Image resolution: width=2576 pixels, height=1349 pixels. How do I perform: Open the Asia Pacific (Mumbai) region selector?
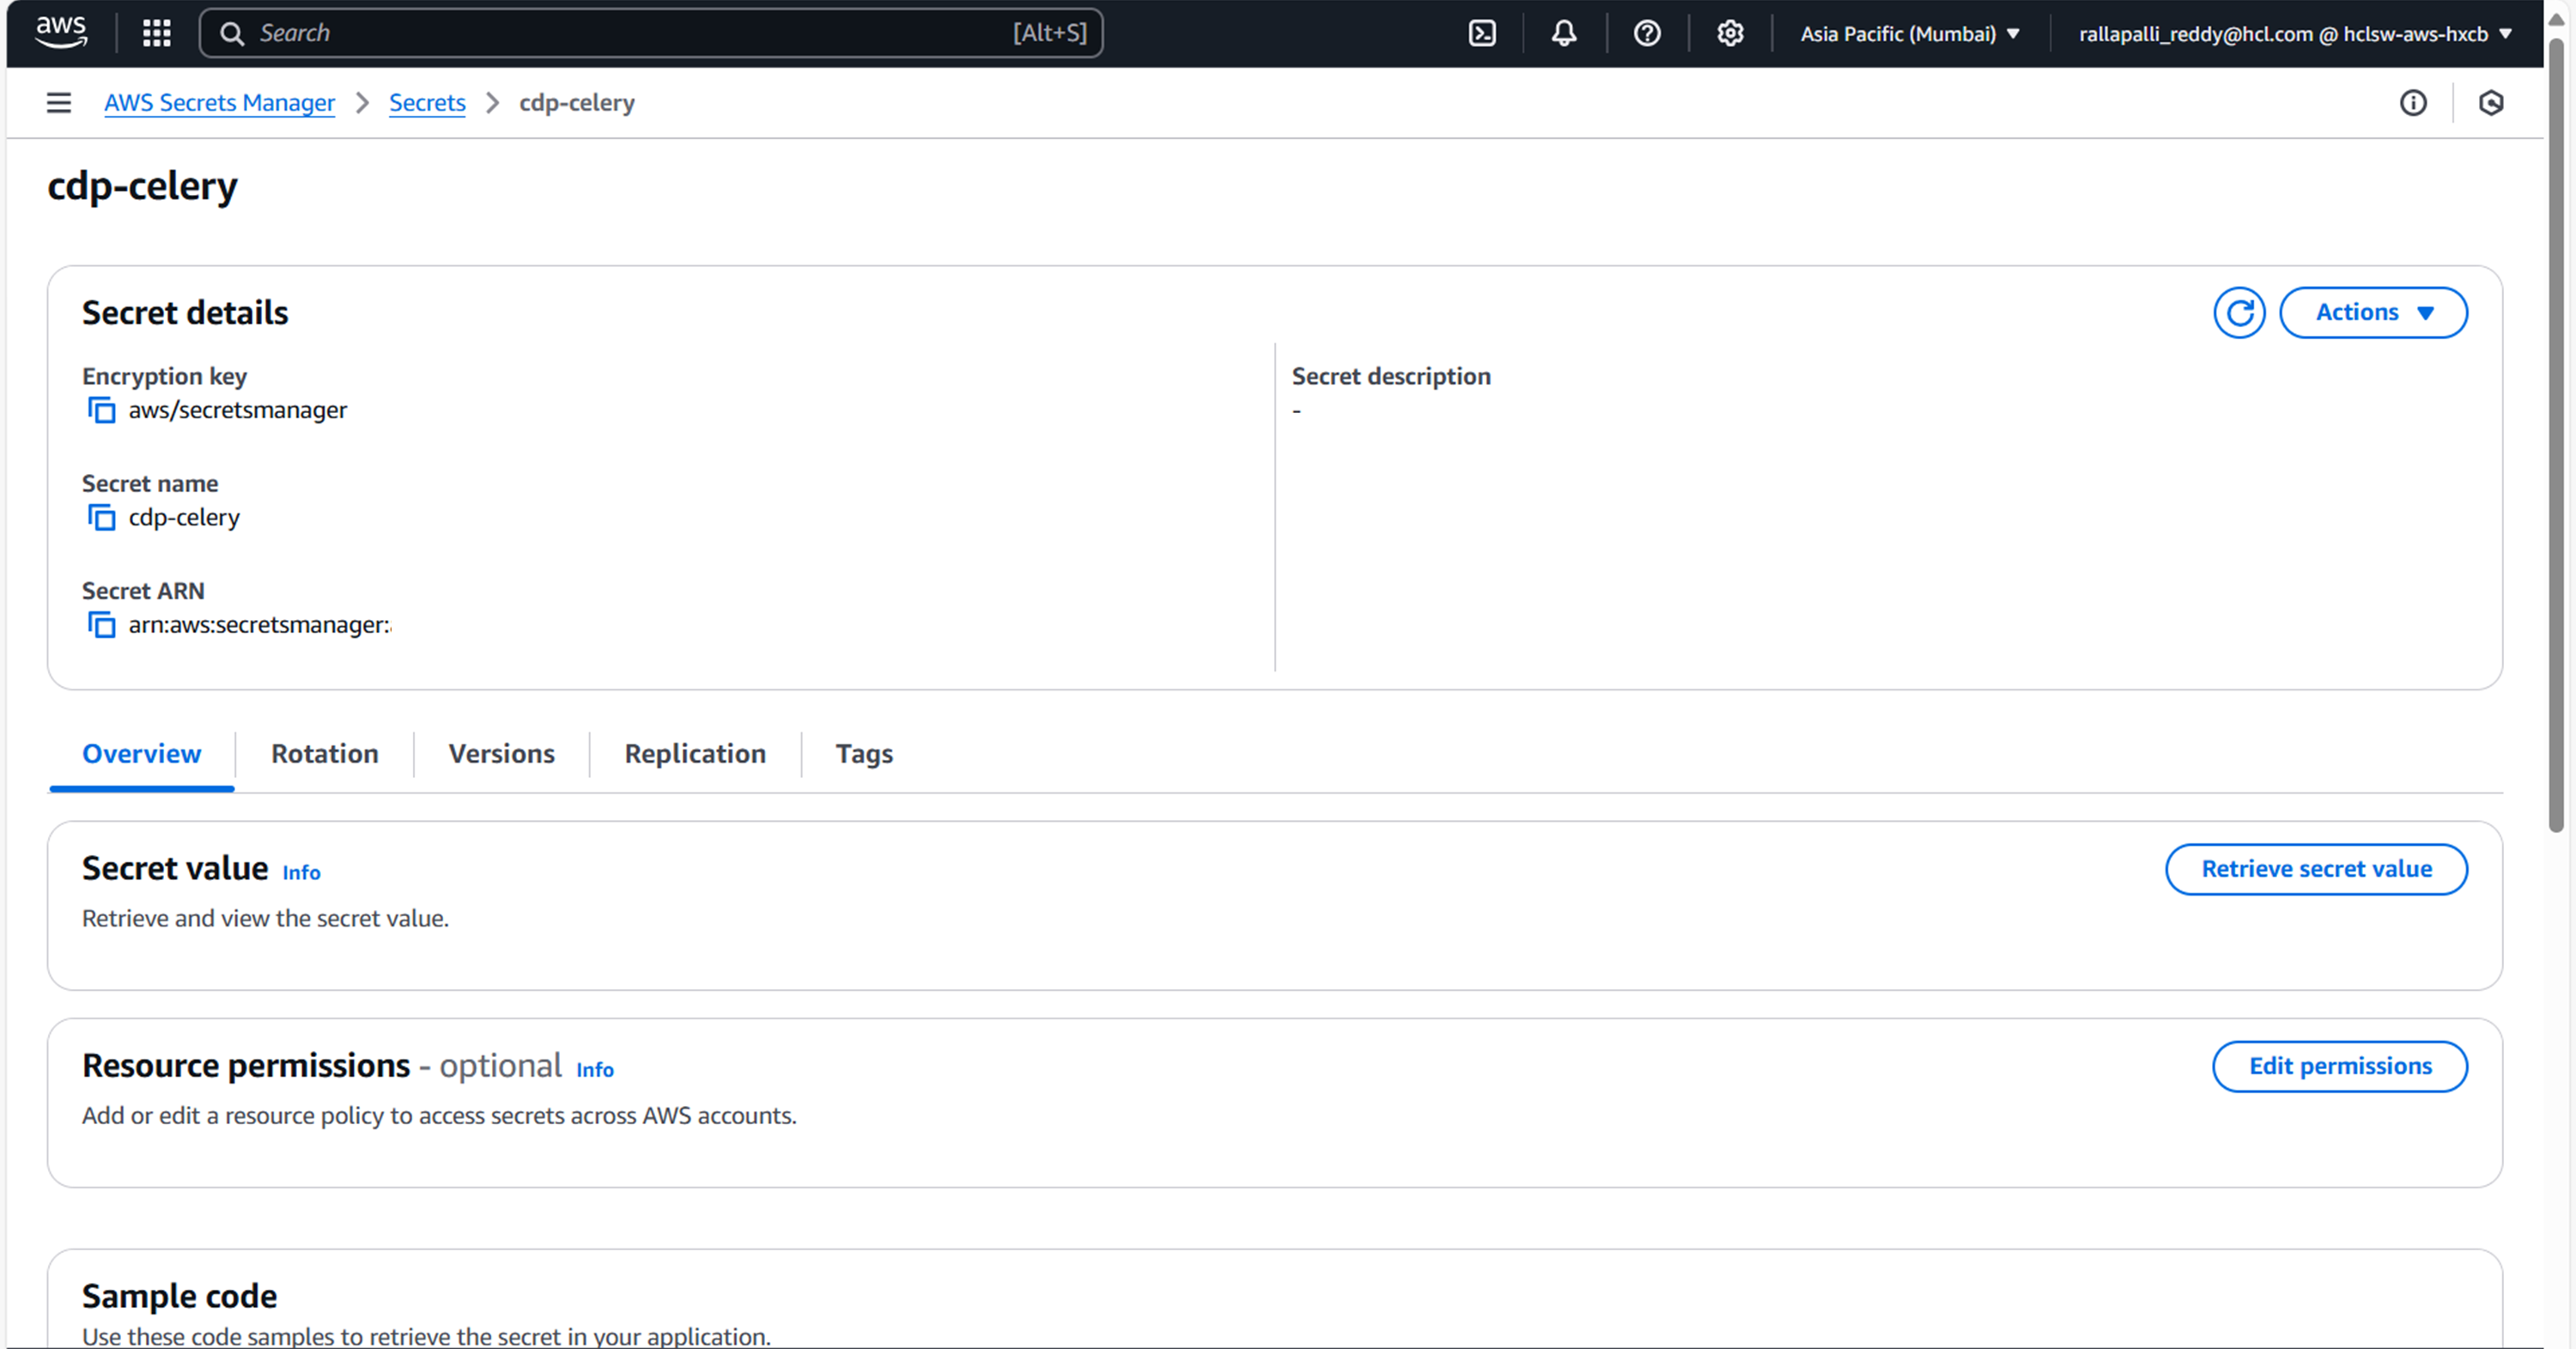pos(1910,34)
